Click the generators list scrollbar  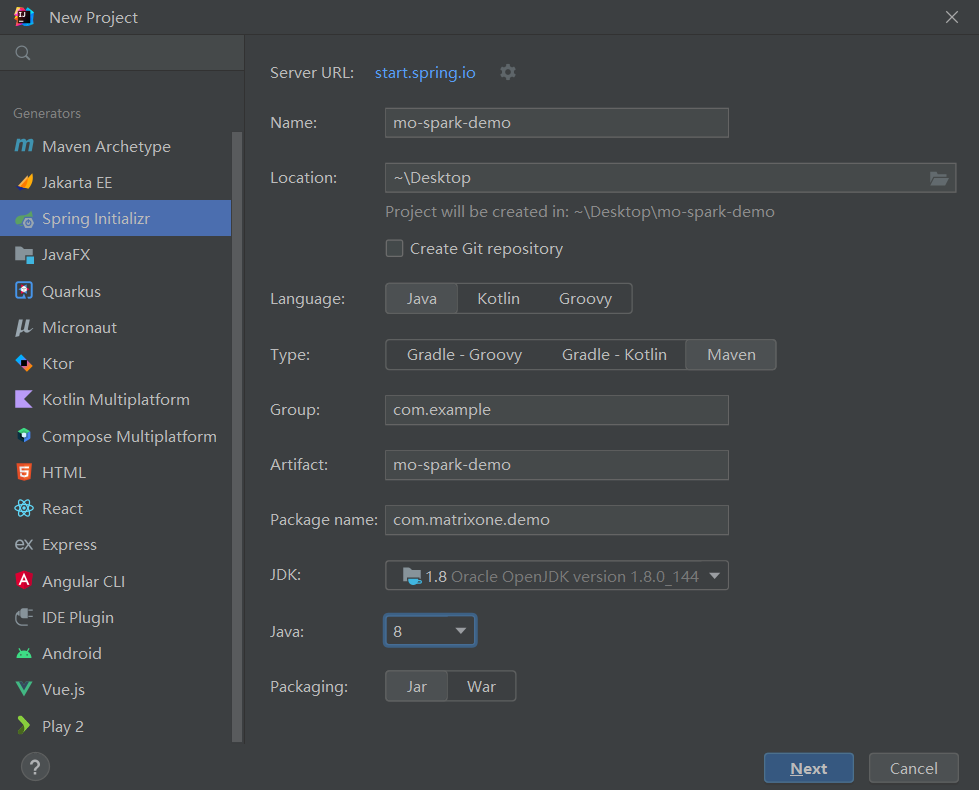[237, 436]
